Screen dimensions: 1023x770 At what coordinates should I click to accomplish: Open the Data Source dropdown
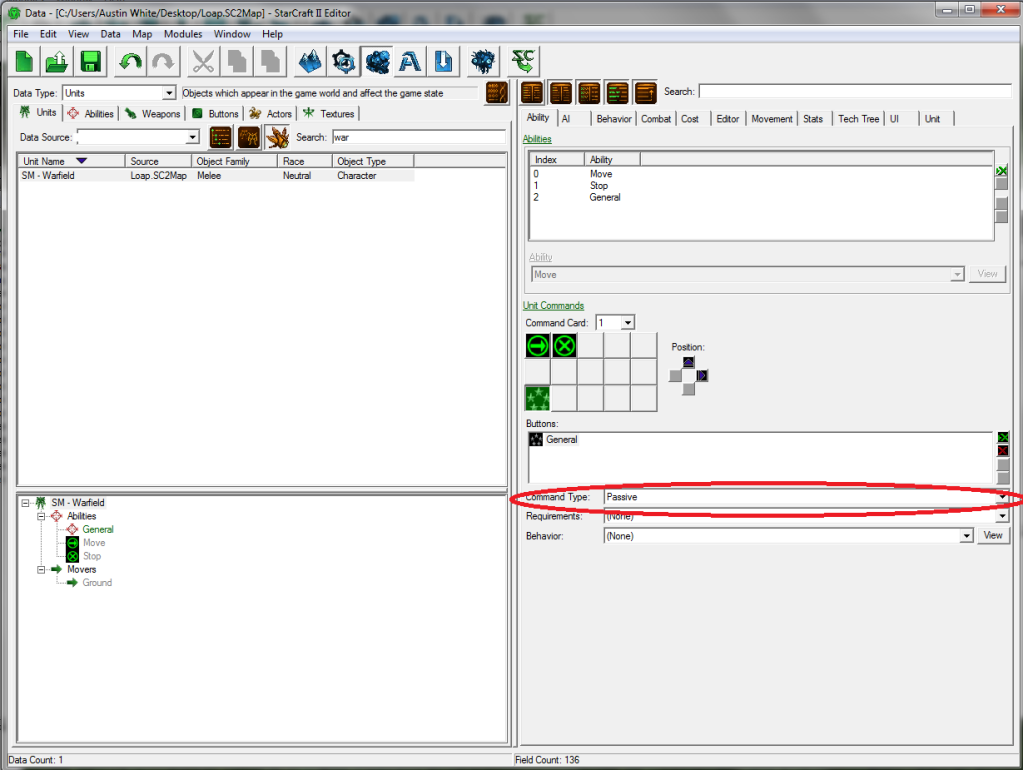click(x=192, y=137)
